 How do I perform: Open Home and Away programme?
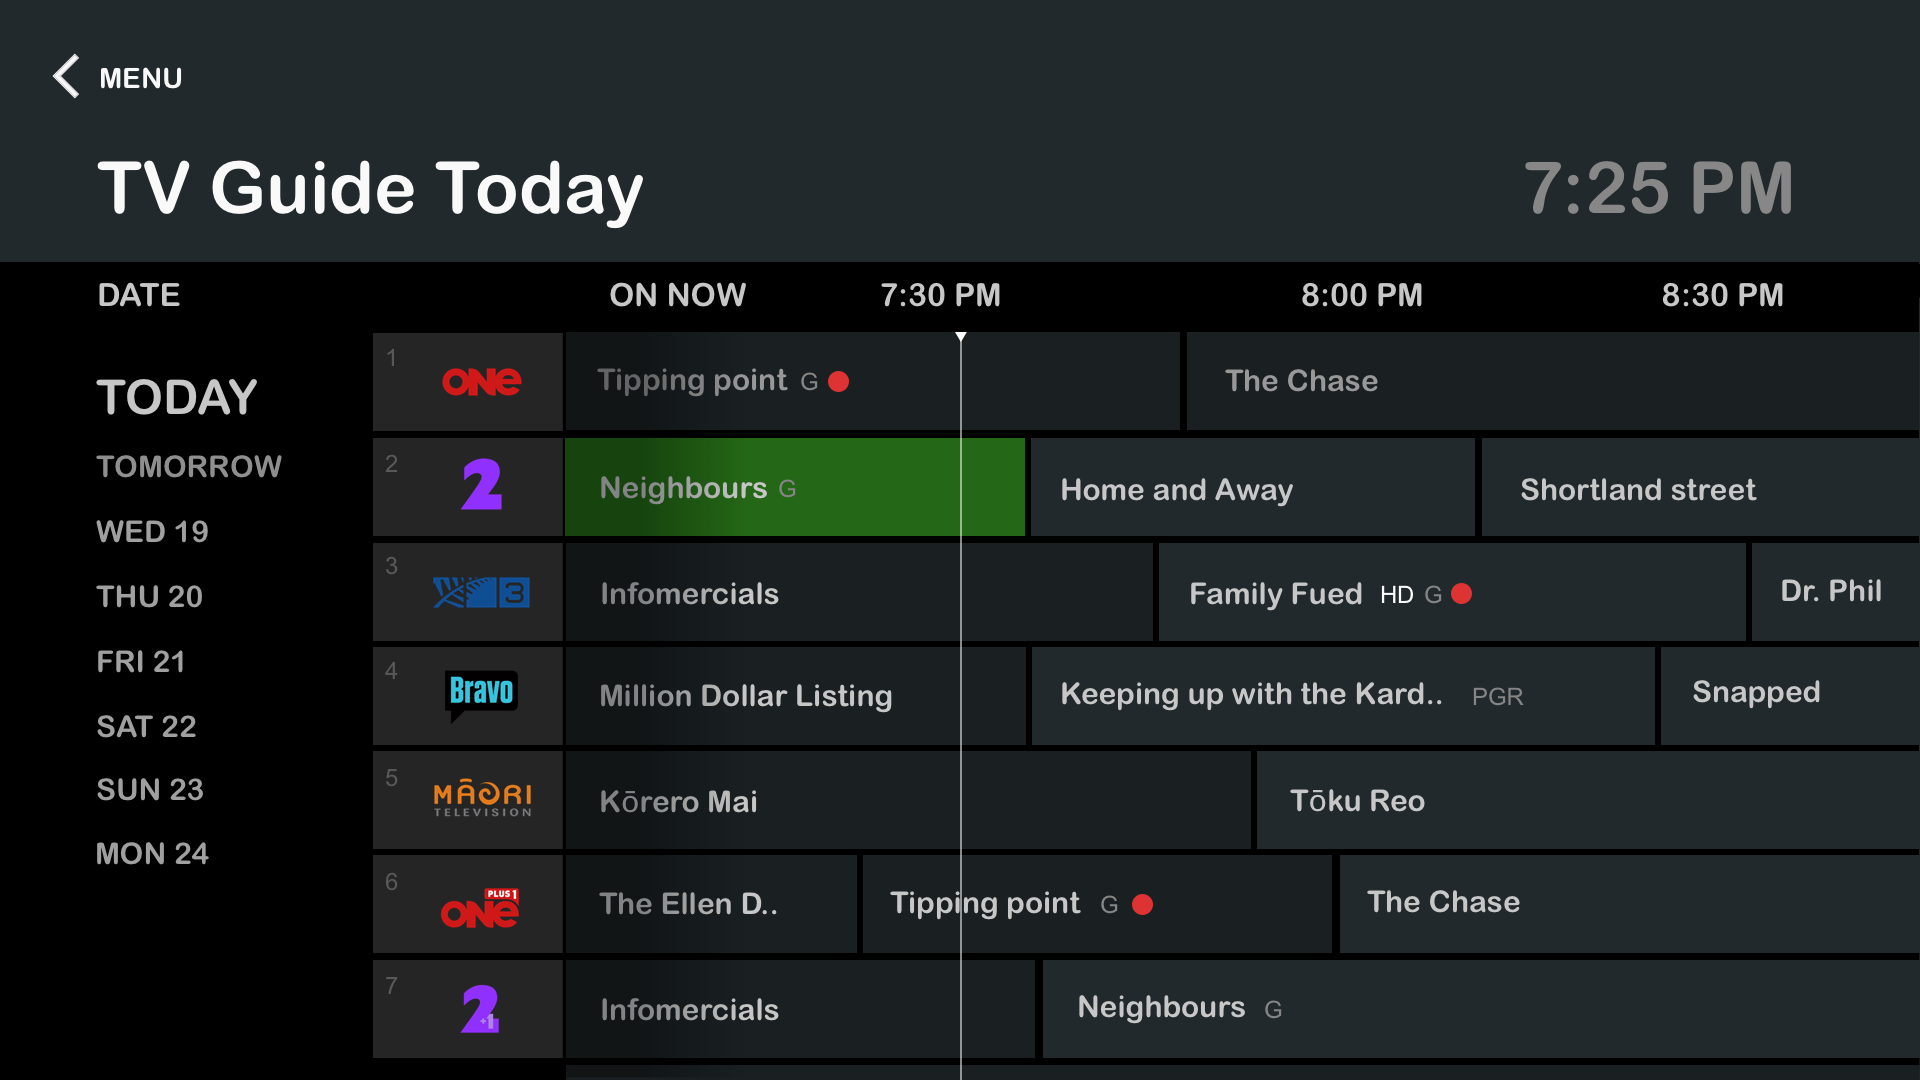1252,489
